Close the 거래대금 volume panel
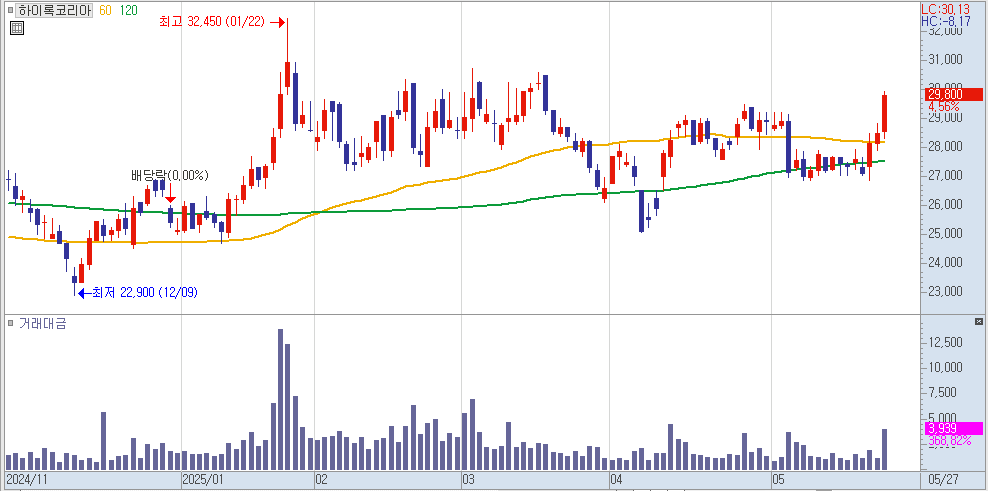Screen dimensions: 988x491 click(979, 322)
